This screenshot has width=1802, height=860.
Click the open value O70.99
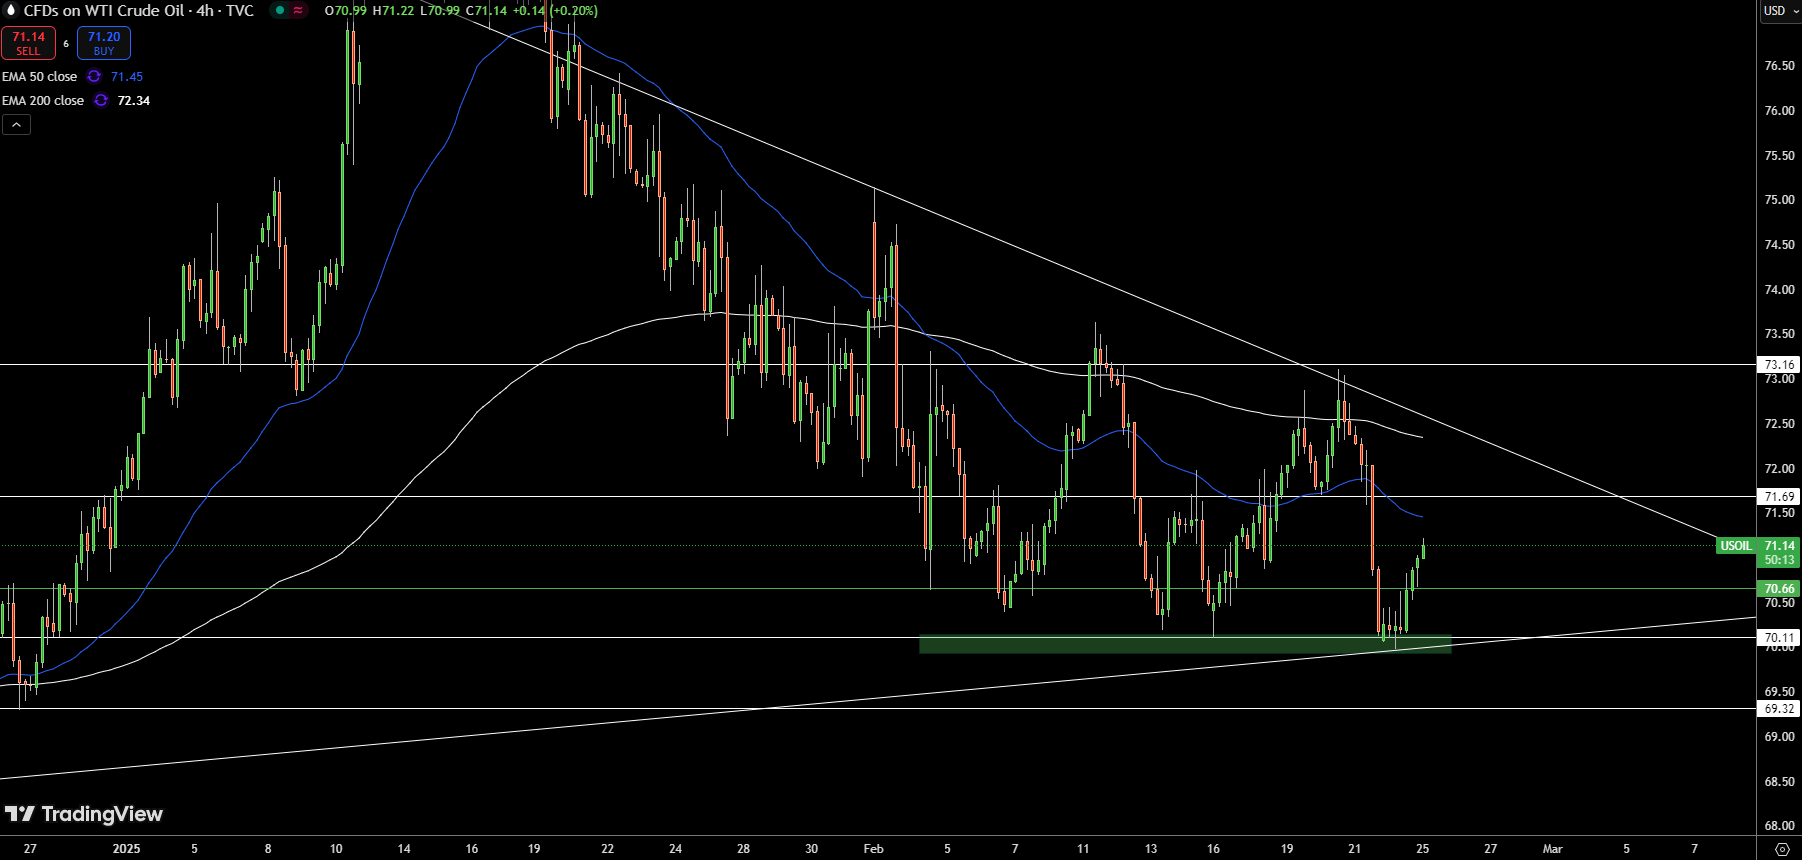point(346,11)
